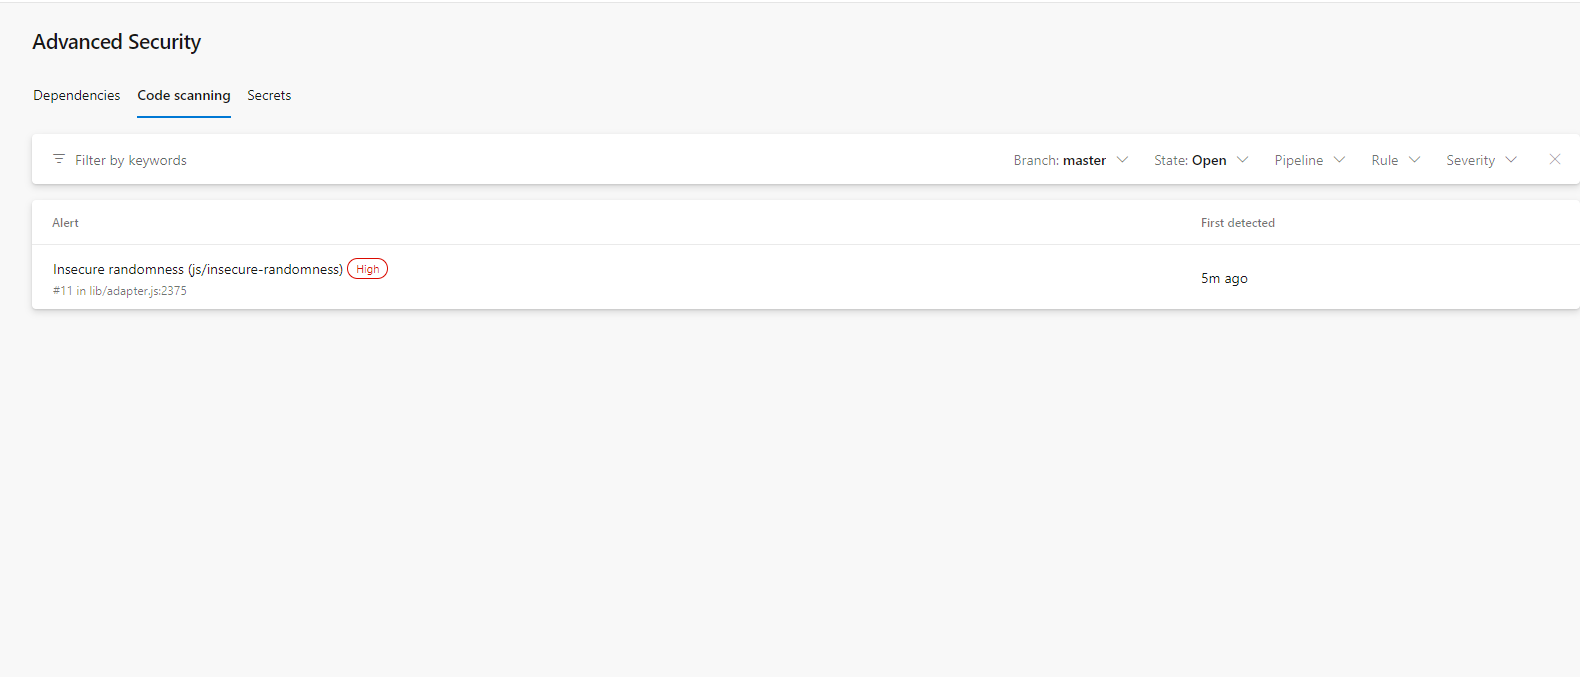
Task: Clear filters with the X icon
Action: coord(1554,160)
